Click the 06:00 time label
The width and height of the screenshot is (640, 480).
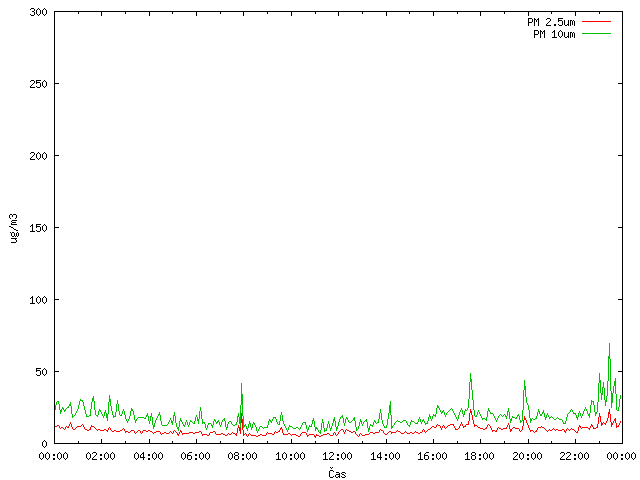point(195,456)
